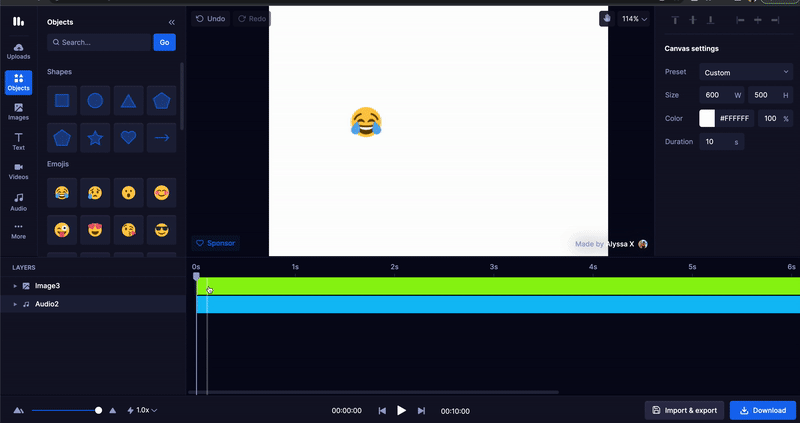Select the blue Audio2 timeline clip

(498, 305)
